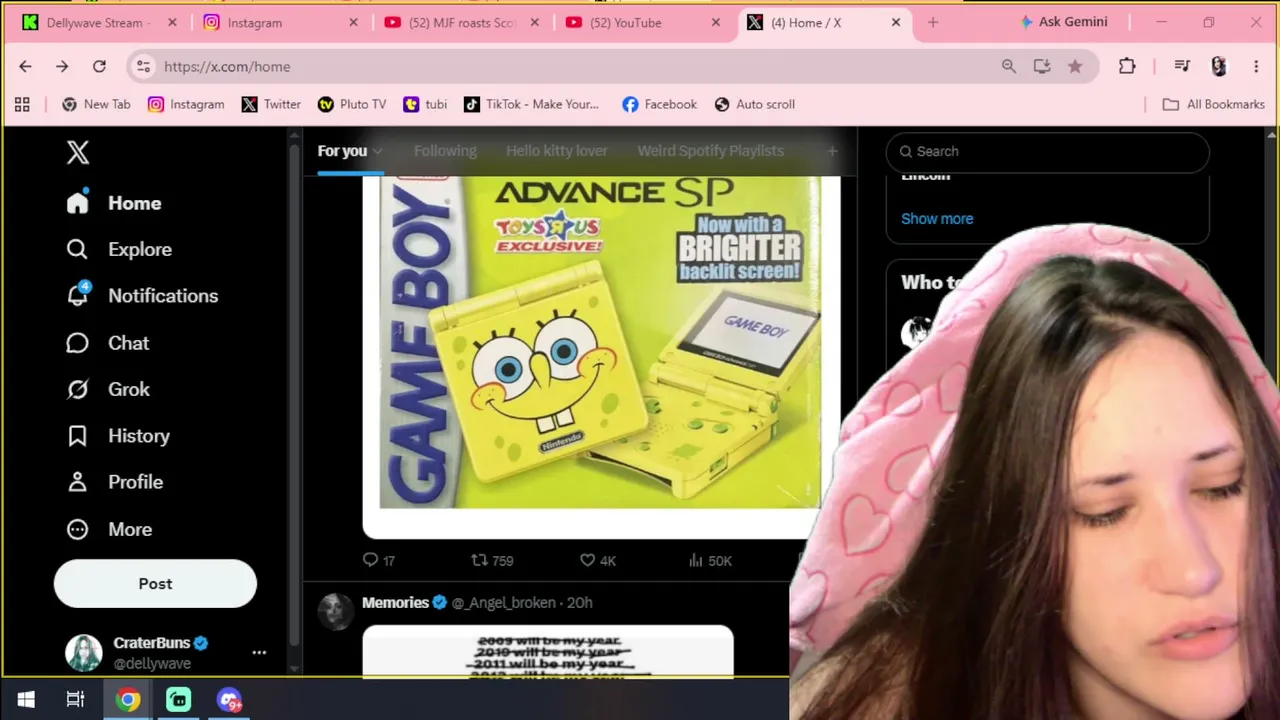
Task: Open the Memories account name link
Action: (x=395, y=603)
